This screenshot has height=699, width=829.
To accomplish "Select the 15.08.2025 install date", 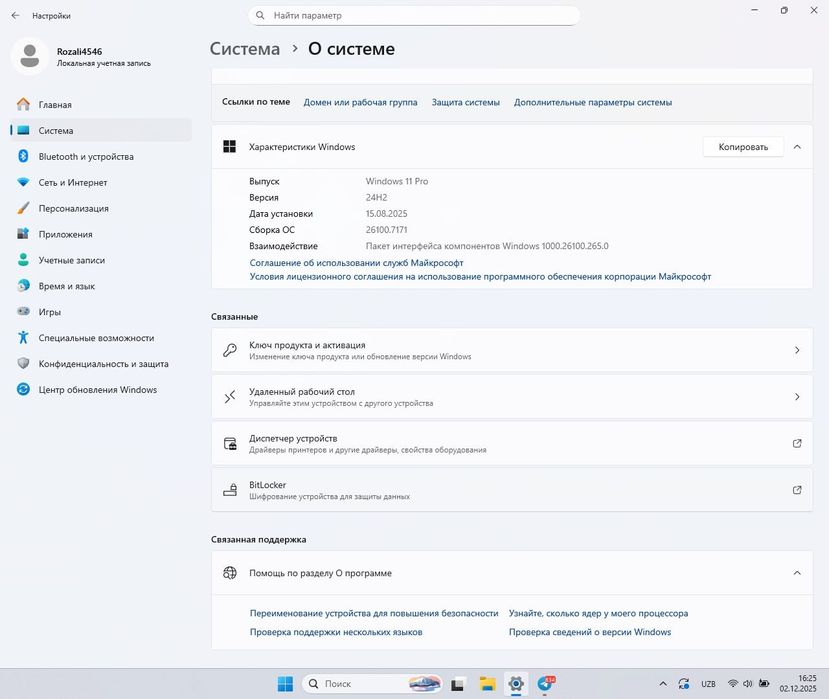I will point(386,214).
